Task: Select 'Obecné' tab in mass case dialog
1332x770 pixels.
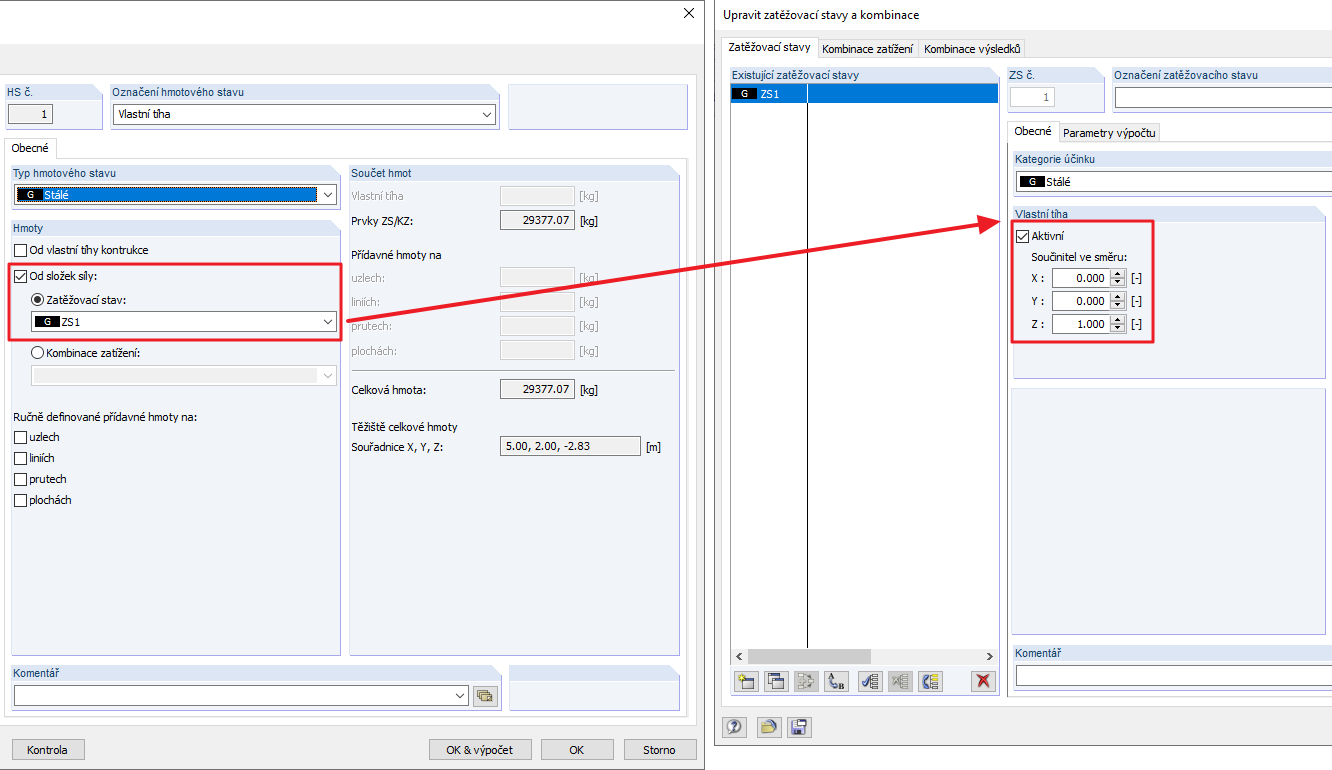Action: 30,148
